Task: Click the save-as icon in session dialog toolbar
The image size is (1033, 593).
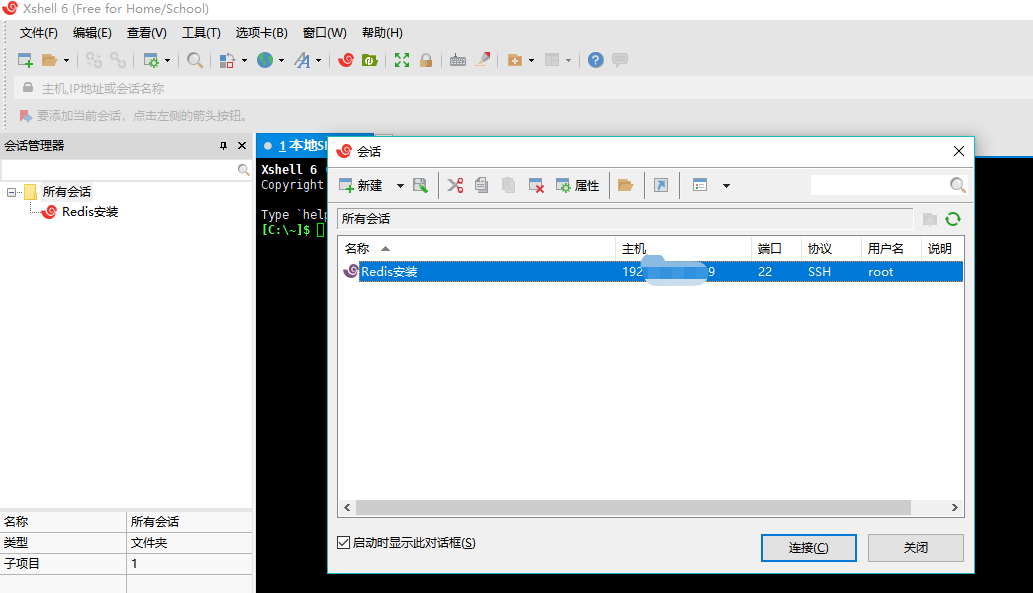Action: coord(420,185)
